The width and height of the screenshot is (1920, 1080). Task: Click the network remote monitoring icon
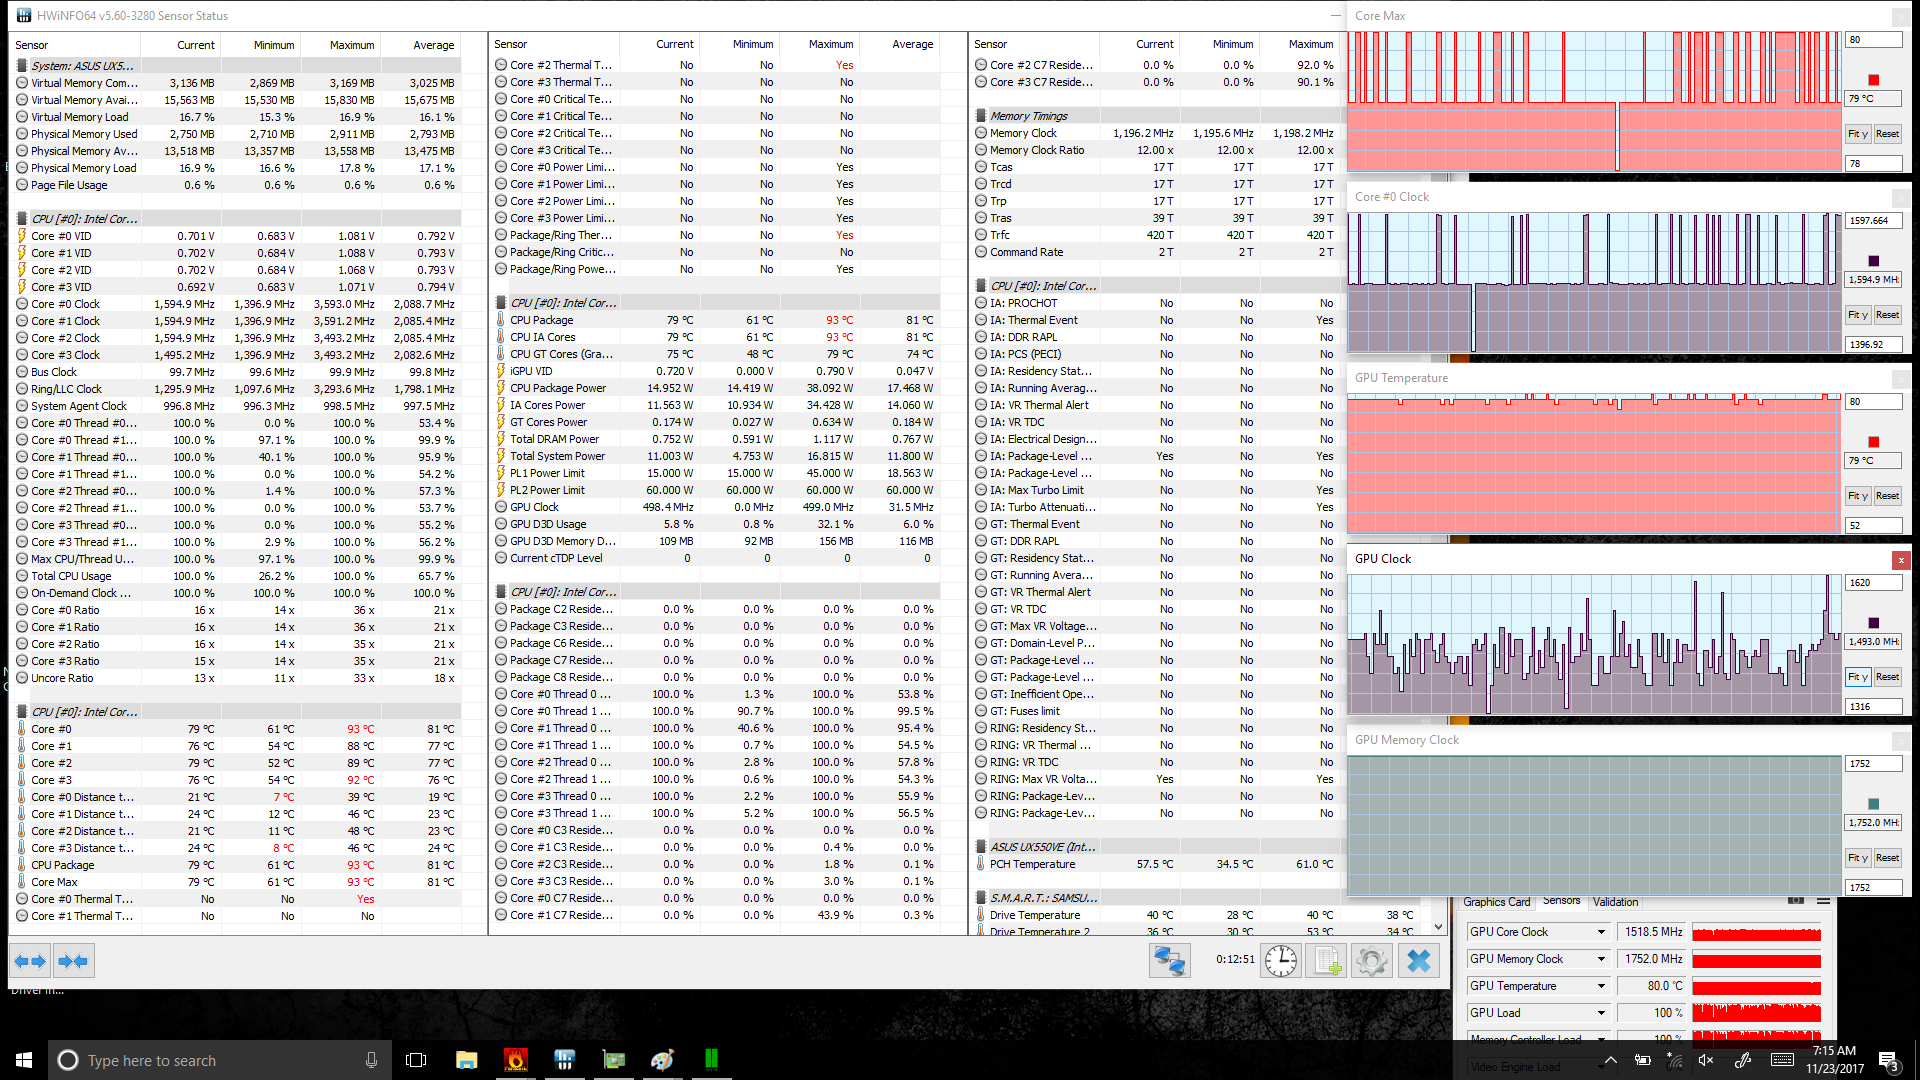coord(1169,961)
